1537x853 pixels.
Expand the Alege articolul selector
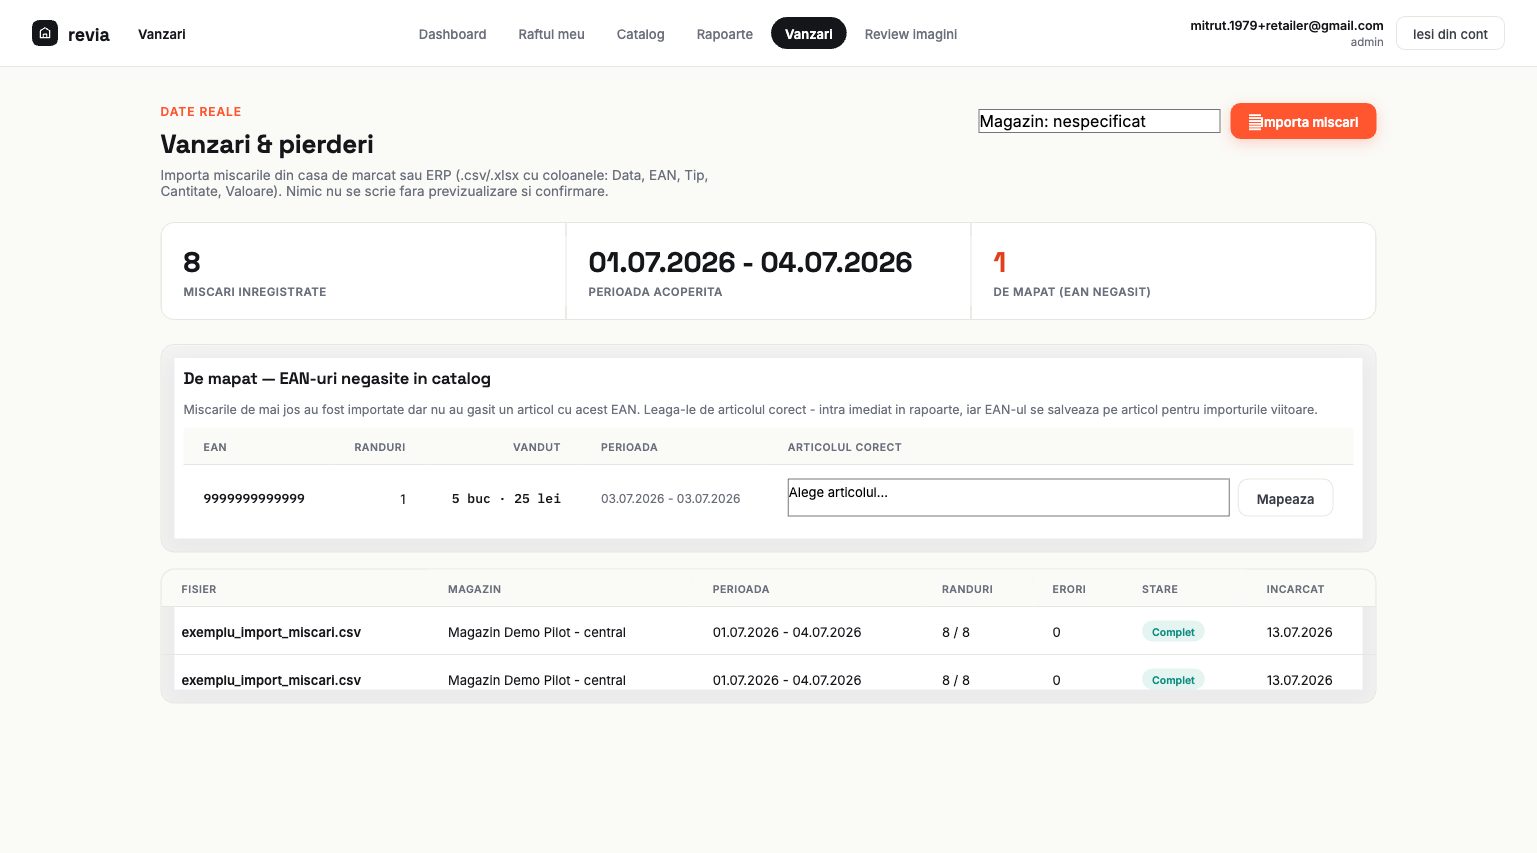click(1008, 498)
